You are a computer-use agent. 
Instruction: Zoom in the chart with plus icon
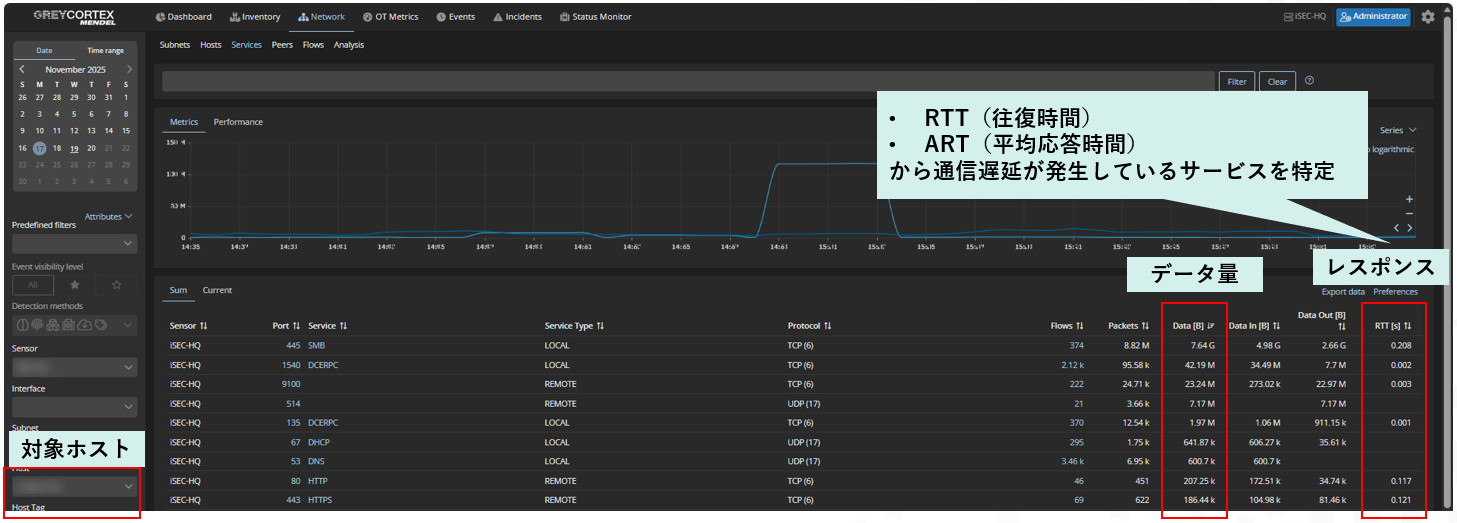pyautogui.click(x=1409, y=199)
